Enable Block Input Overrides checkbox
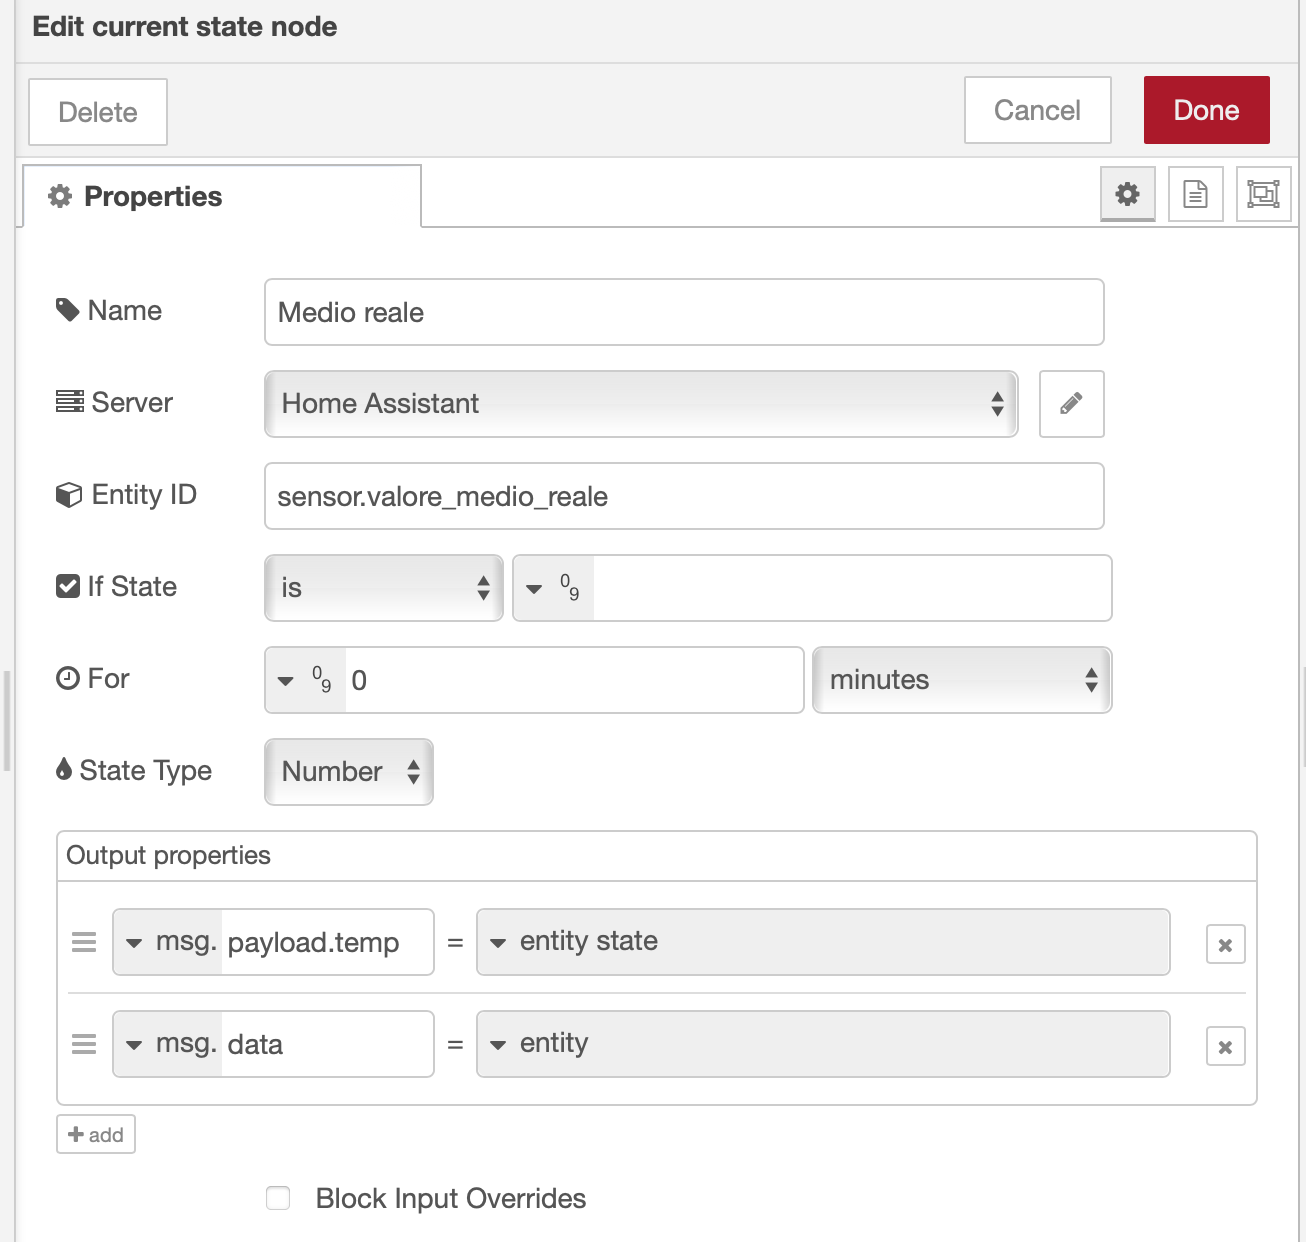Screen dimensions: 1306x1242 (278, 1198)
